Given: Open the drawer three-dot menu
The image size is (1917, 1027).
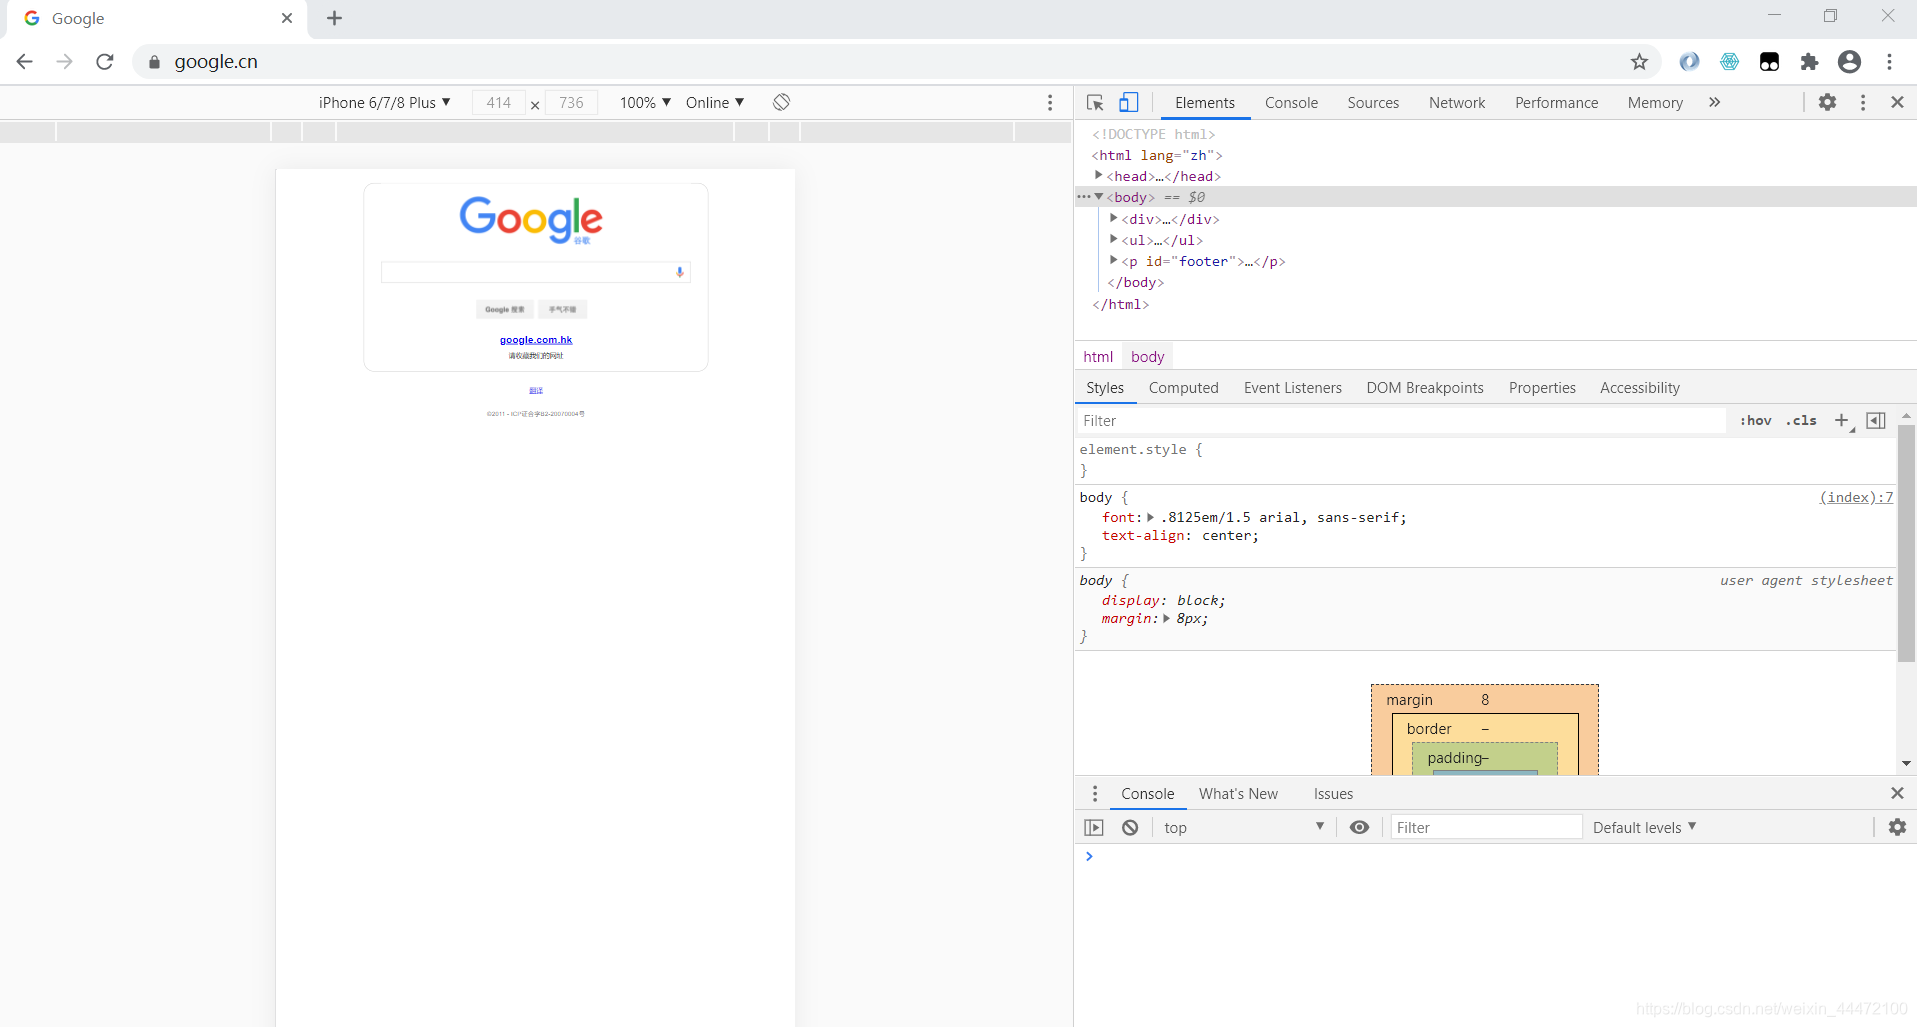Looking at the screenshot, I should point(1095,793).
